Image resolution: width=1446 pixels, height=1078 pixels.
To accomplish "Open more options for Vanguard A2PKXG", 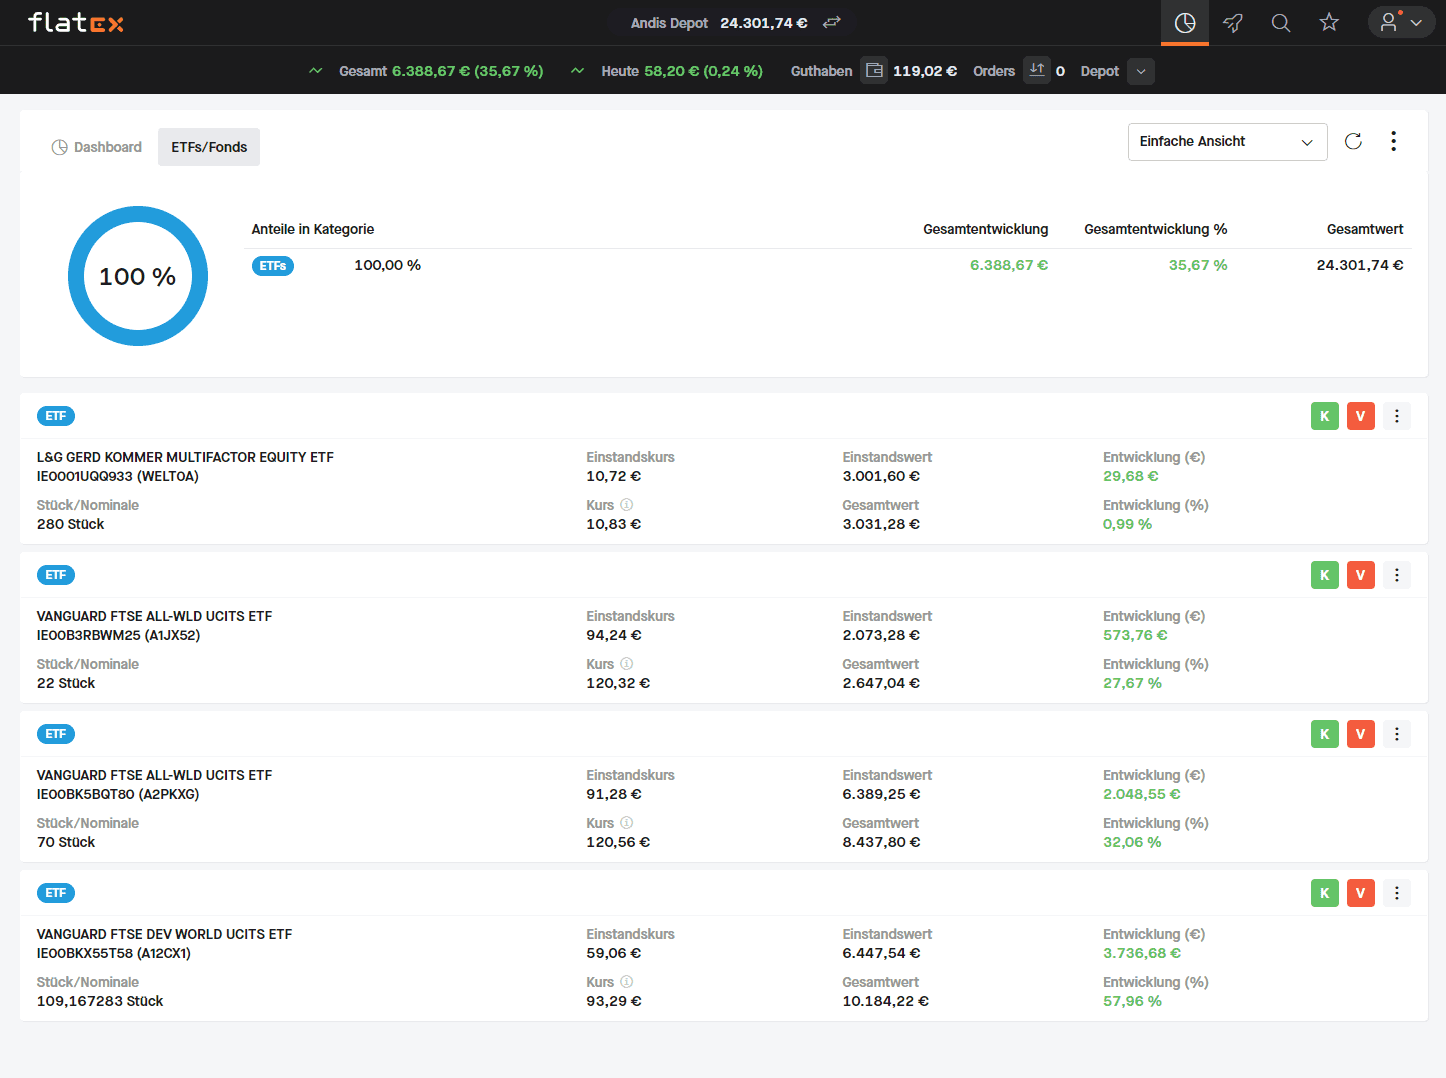I will [x=1397, y=734].
